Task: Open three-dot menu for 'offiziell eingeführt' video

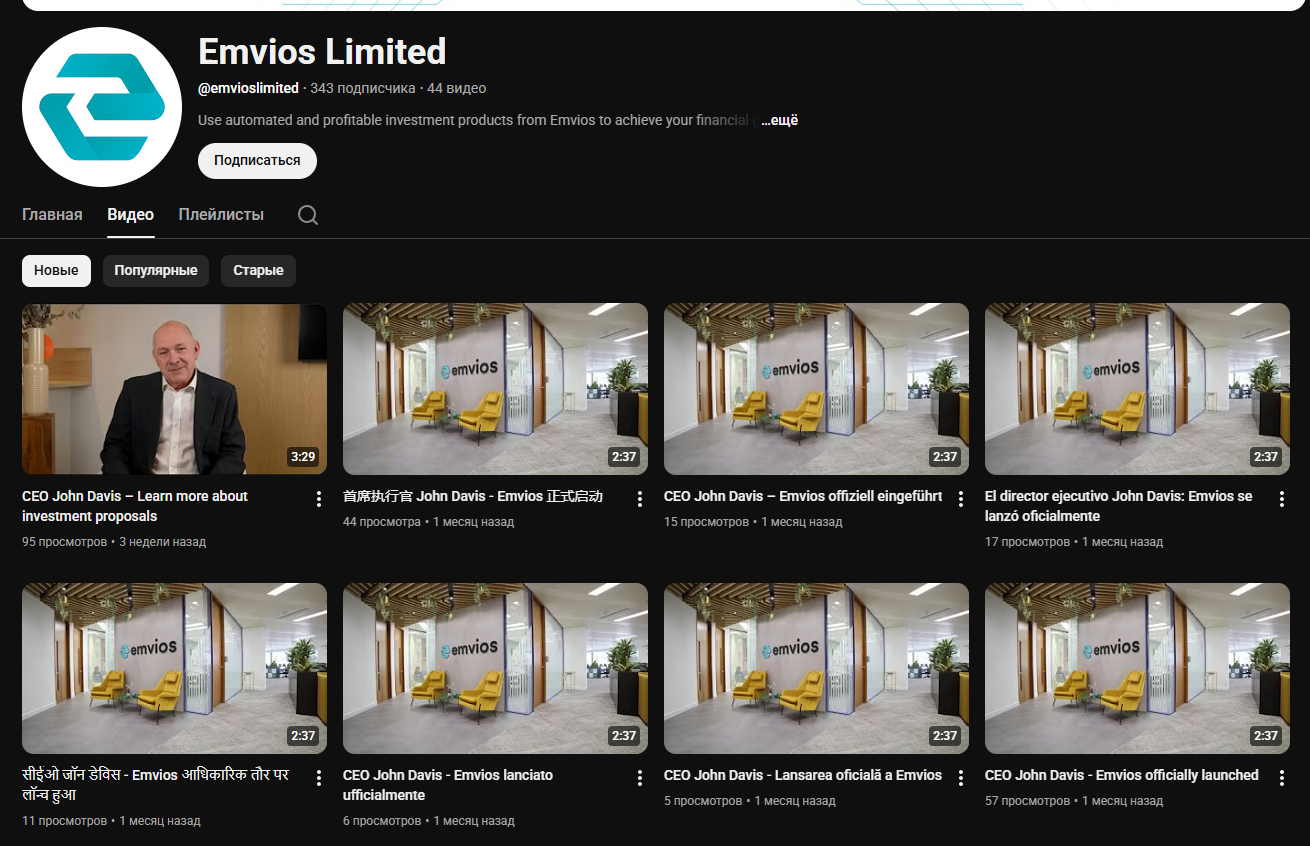Action: pos(961,499)
